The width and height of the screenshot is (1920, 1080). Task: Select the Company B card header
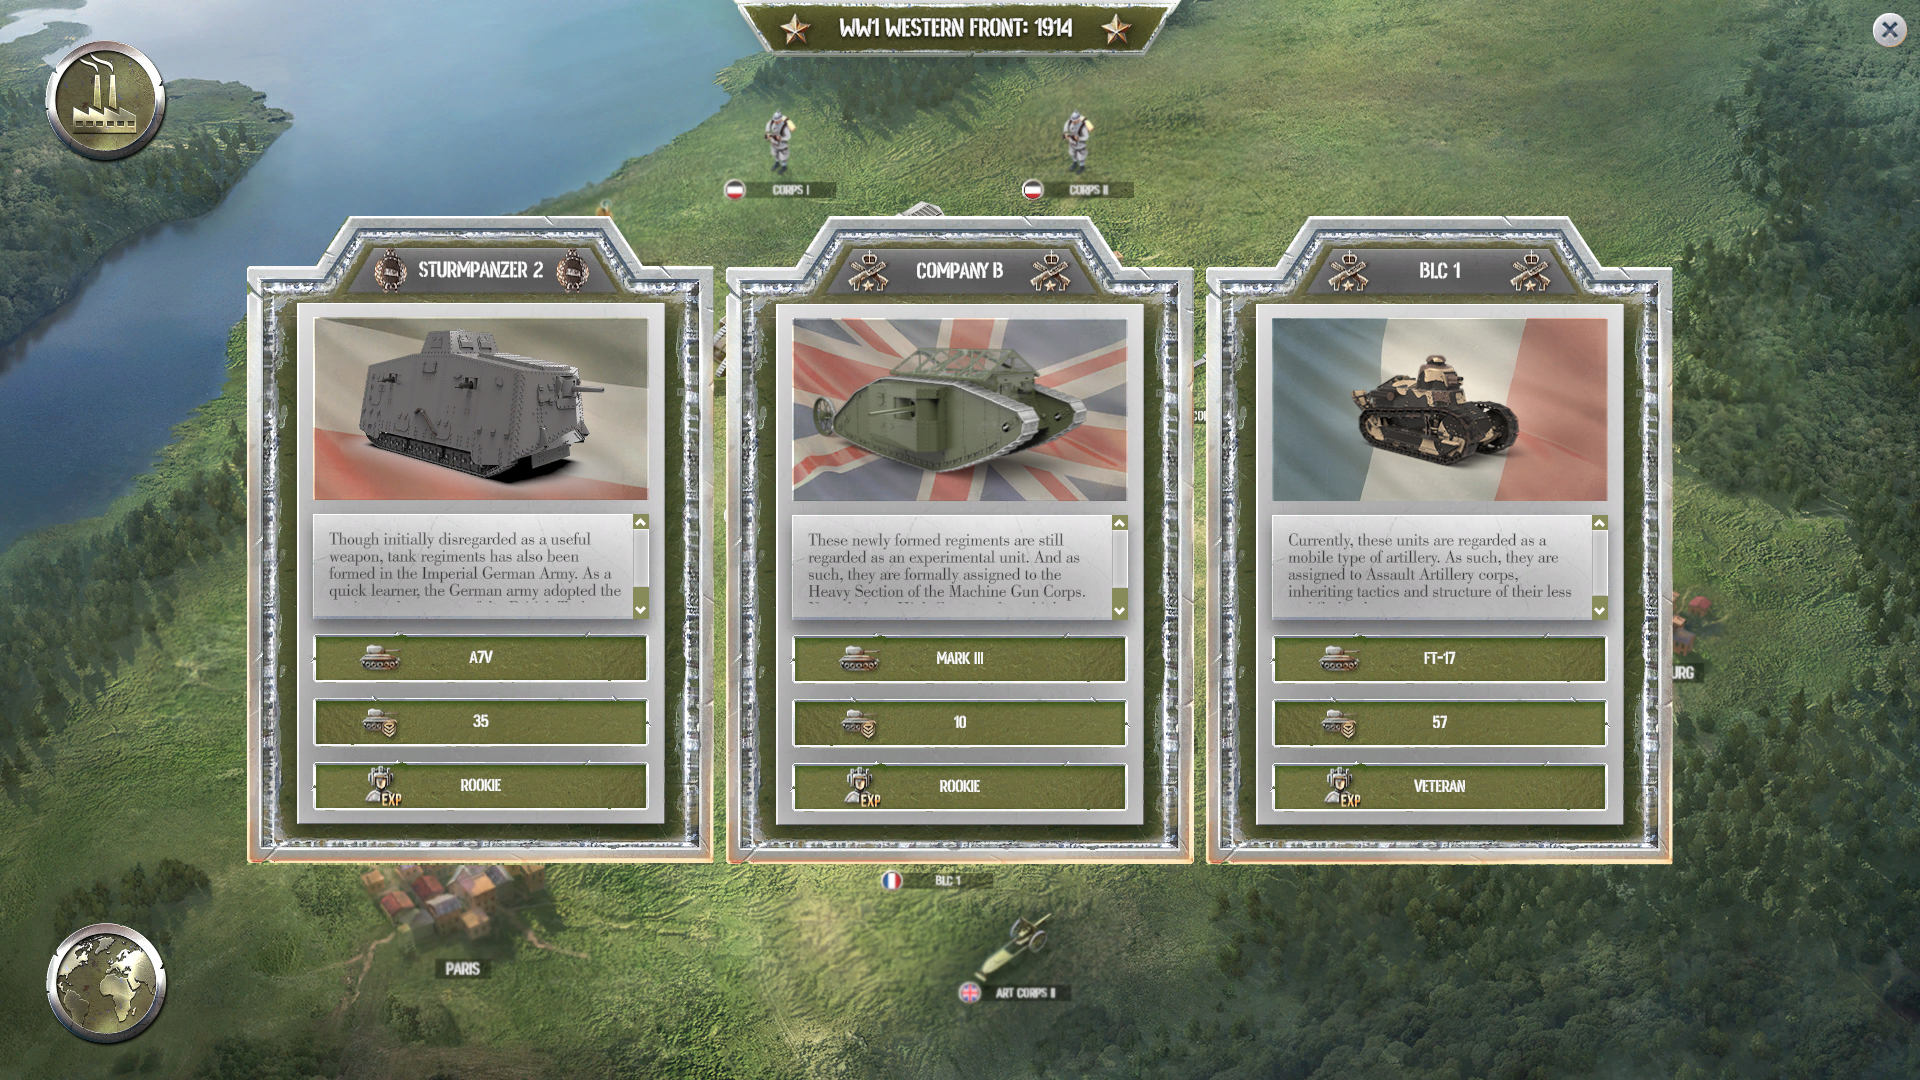(x=959, y=270)
